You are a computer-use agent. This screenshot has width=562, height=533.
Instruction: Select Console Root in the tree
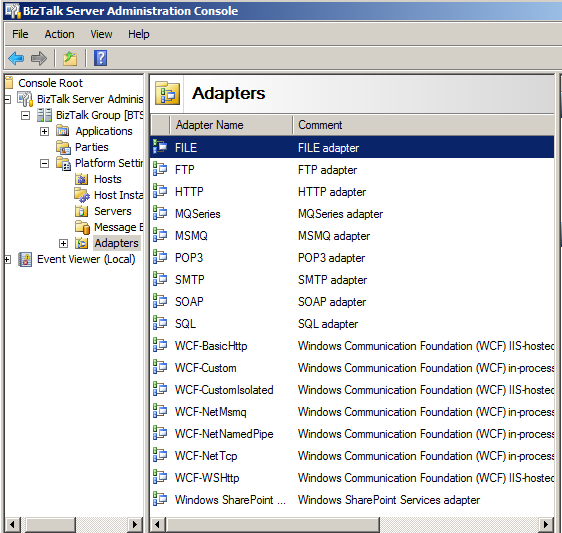(x=51, y=83)
